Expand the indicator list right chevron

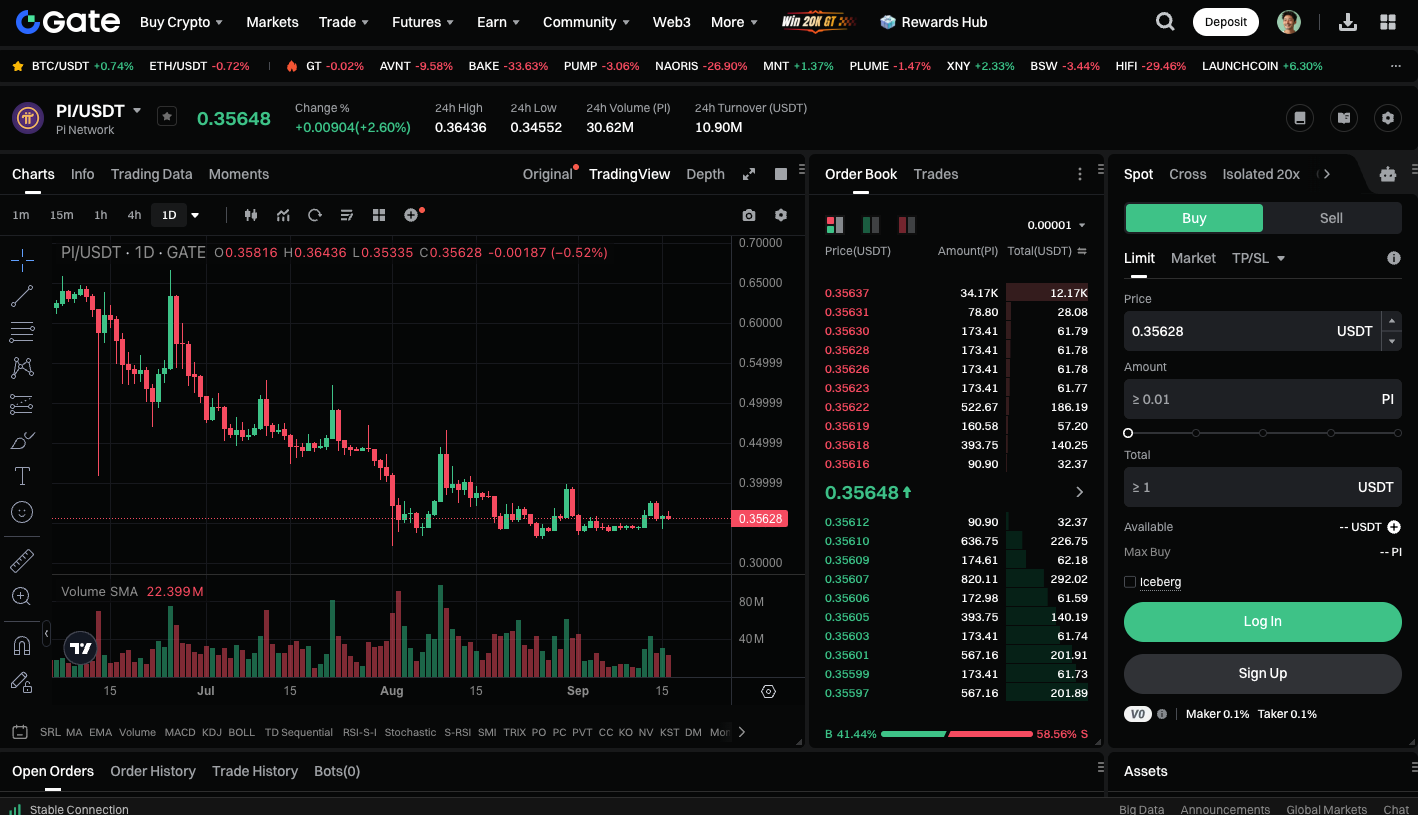[x=741, y=732]
